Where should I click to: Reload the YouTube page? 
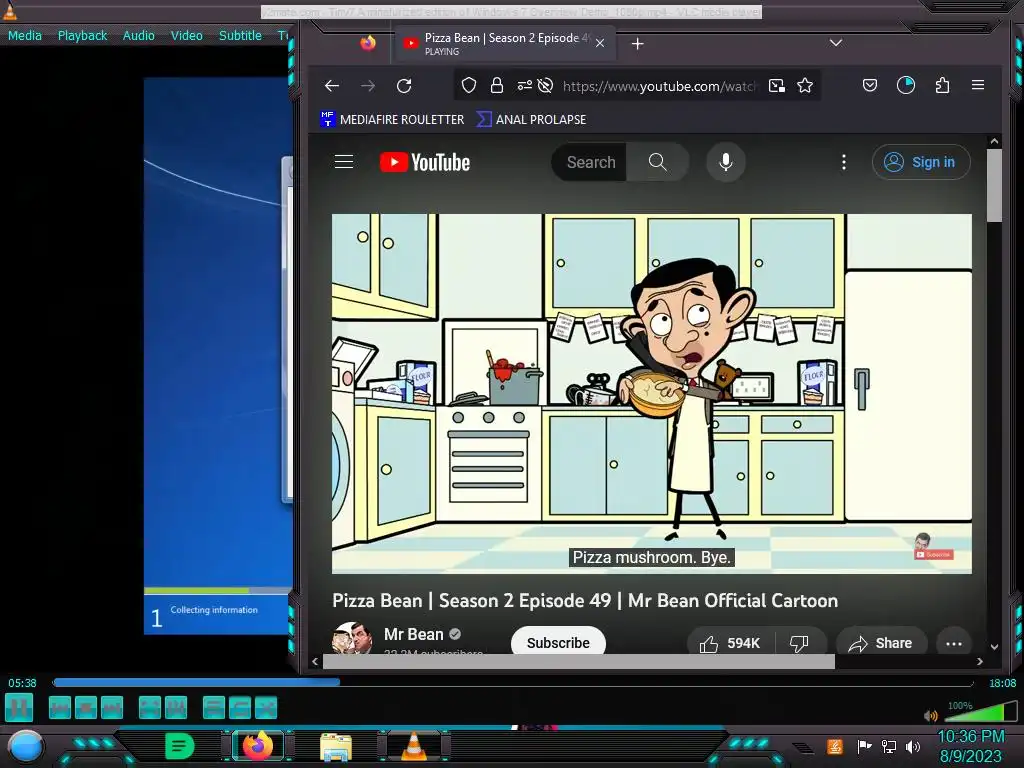click(x=404, y=86)
